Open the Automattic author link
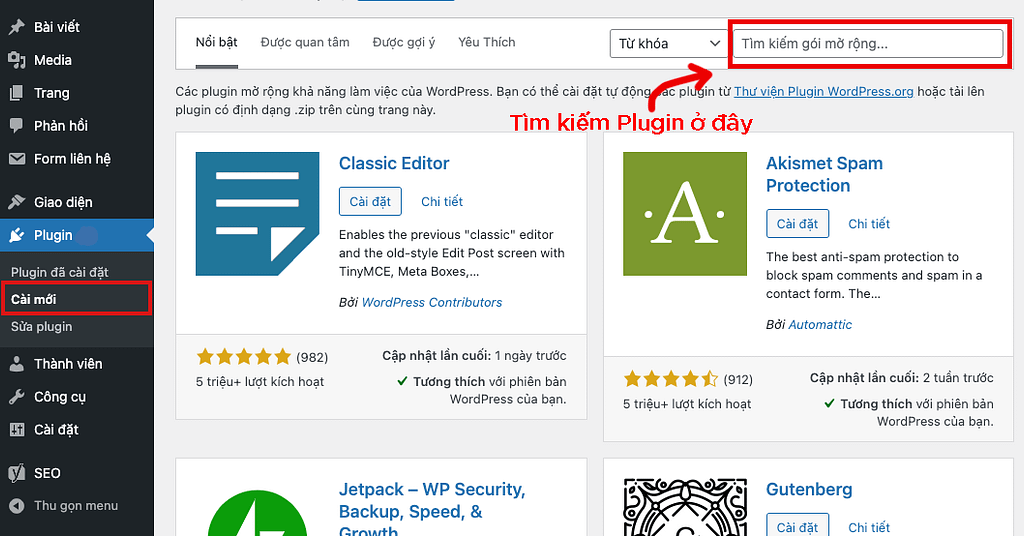Image resolution: width=1024 pixels, height=536 pixels. tap(820, 324)
